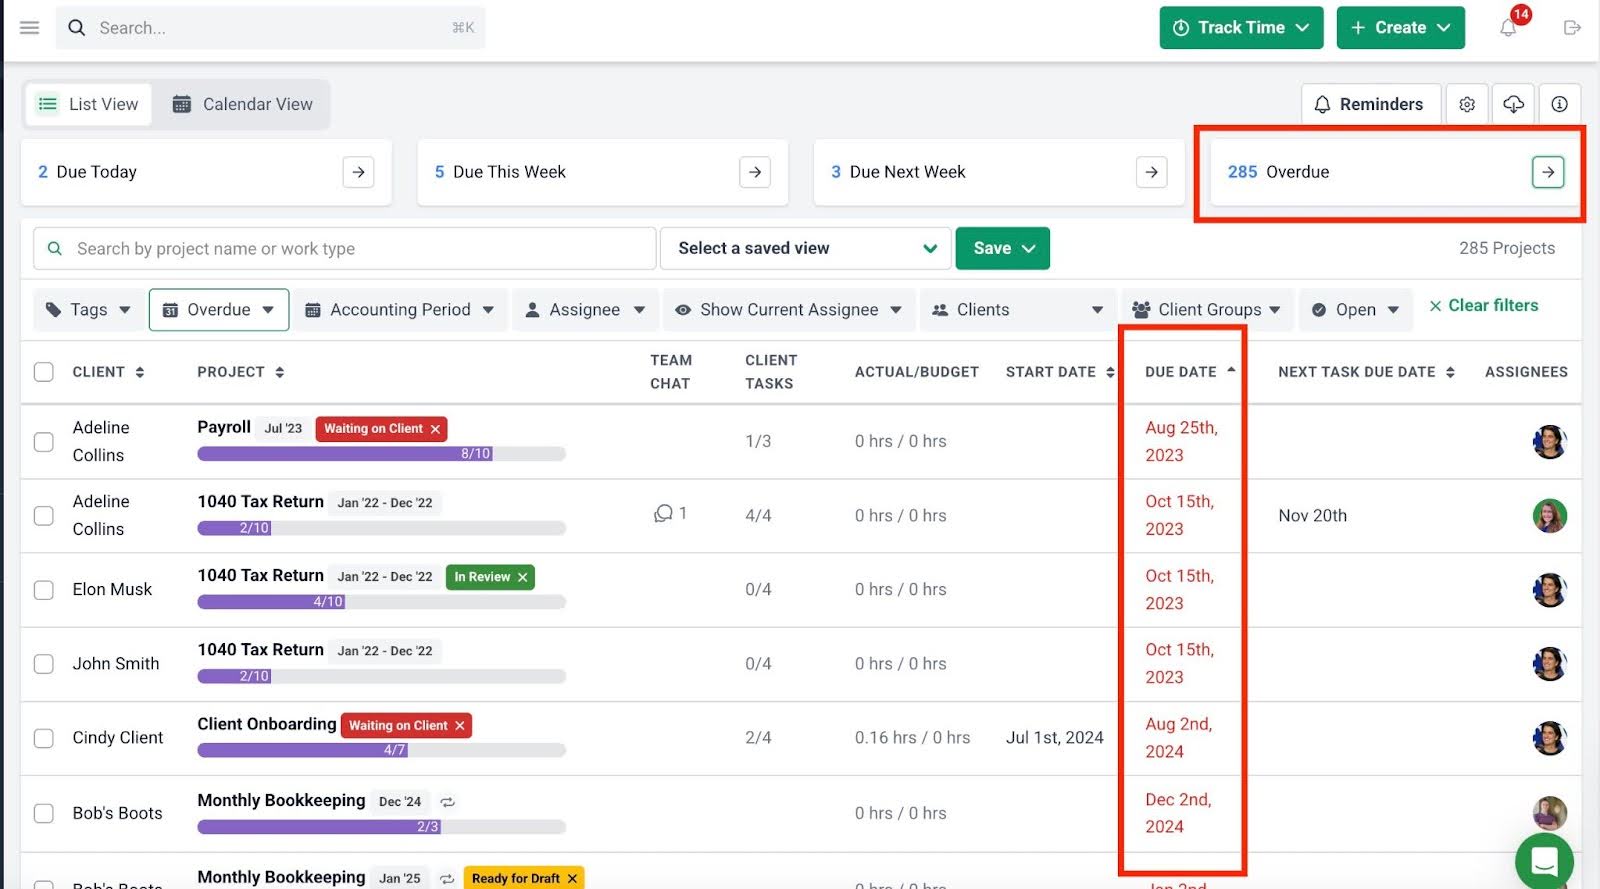Expand the Track Time dropdown
Image resolution: width=1600 pixels, height=889 pixels.
[1241, 28]
